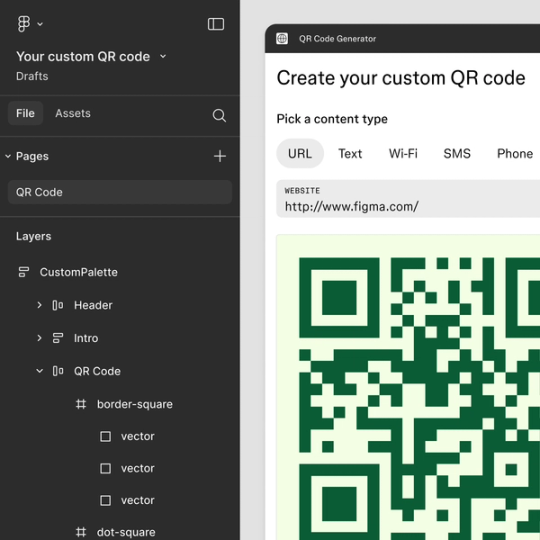
Task: Click the CustomPalette layer icon
Action: click(24, 272)
